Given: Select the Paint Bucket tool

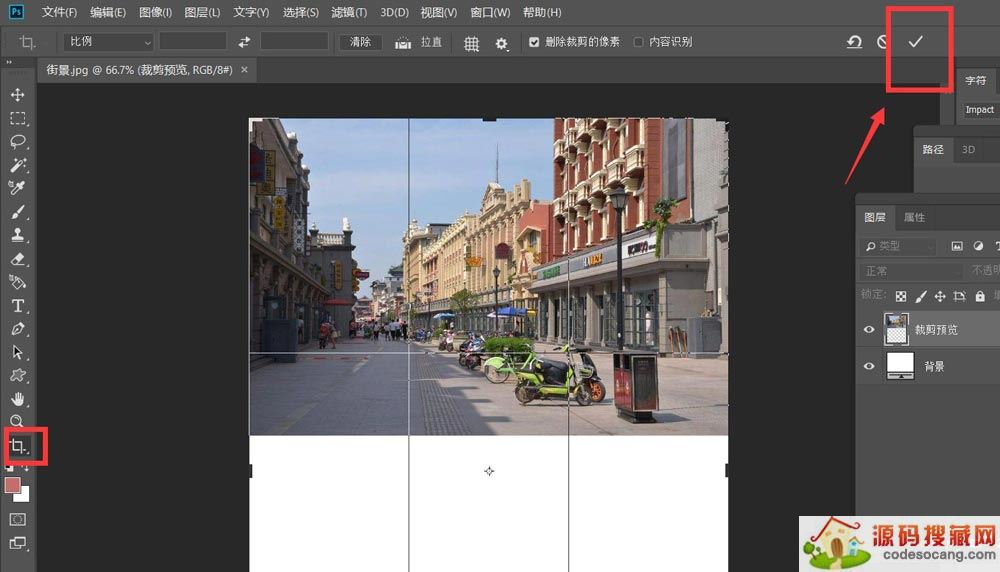Looking at the screenshot, I should pyautogui.click(x=18, y=282).
